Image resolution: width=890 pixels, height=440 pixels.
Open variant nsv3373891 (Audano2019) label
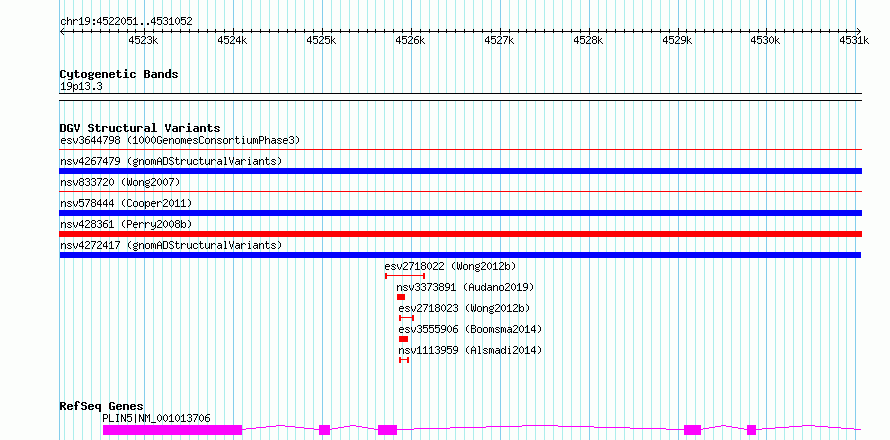[x=465, y=287]
